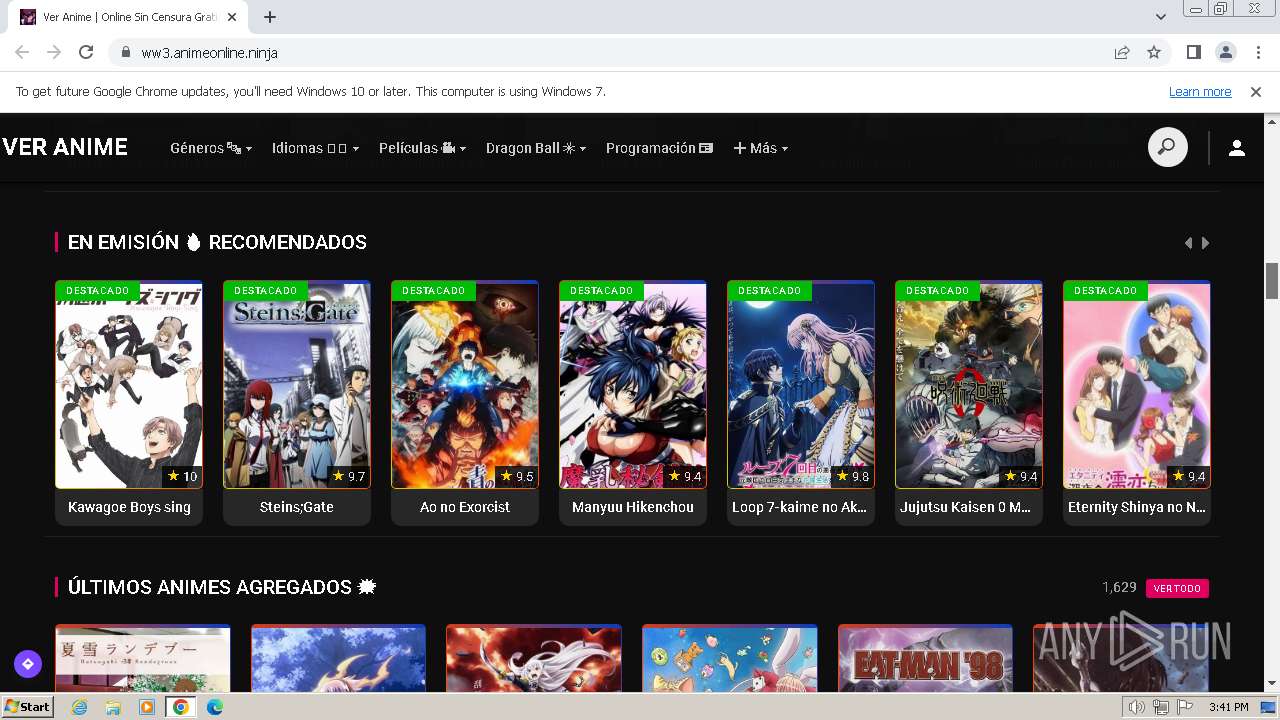The width and height of the screenshot is (1280, 720).
Task: Open File Explorer from the taskbar
Action: [x=113, y=707]
